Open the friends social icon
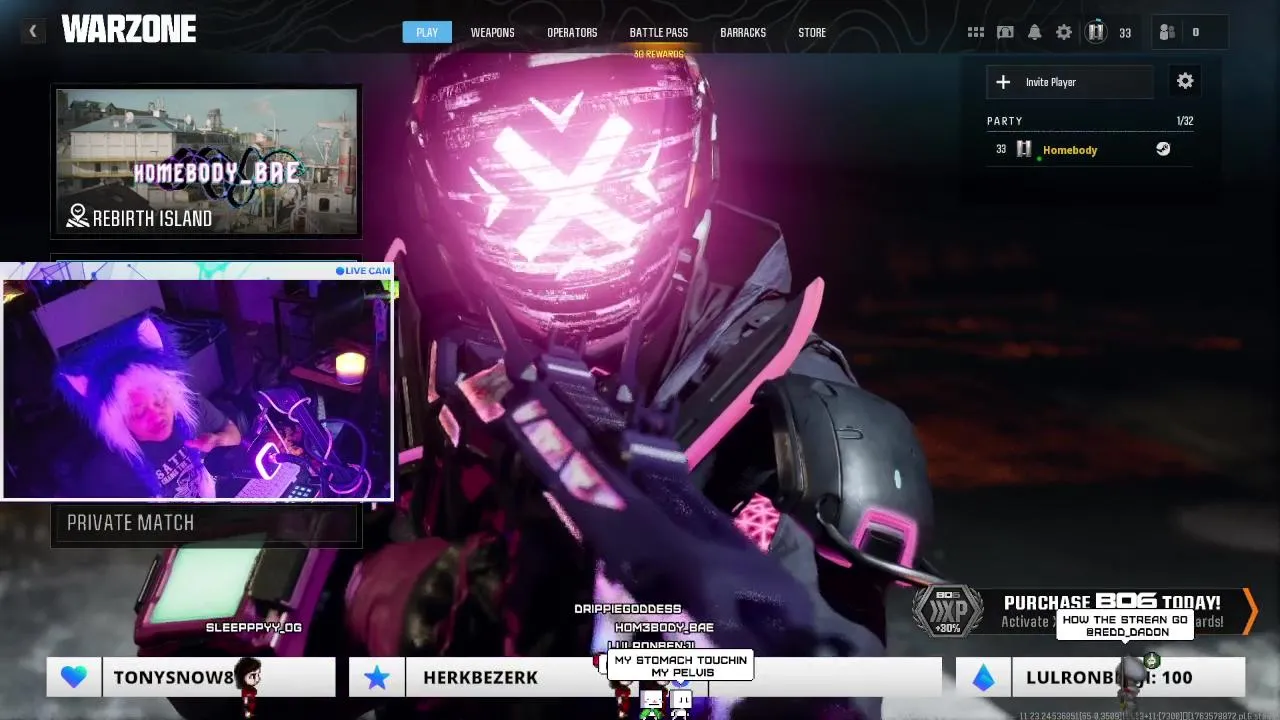 coord(1167,32)
